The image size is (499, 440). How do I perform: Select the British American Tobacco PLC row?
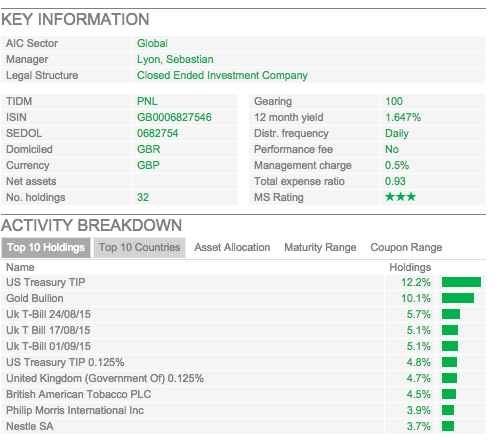pyautogui.click(x=243, y=394)
